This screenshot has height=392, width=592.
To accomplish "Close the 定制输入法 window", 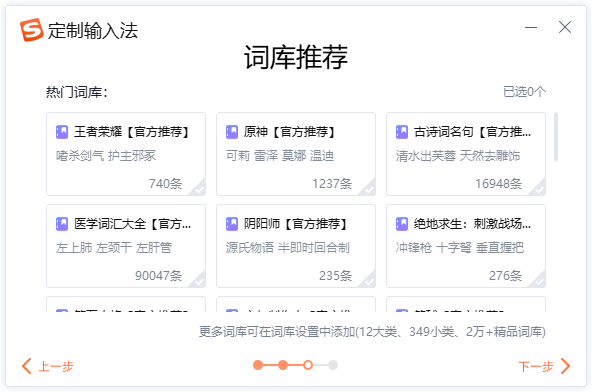I will (x=565, y=27).
